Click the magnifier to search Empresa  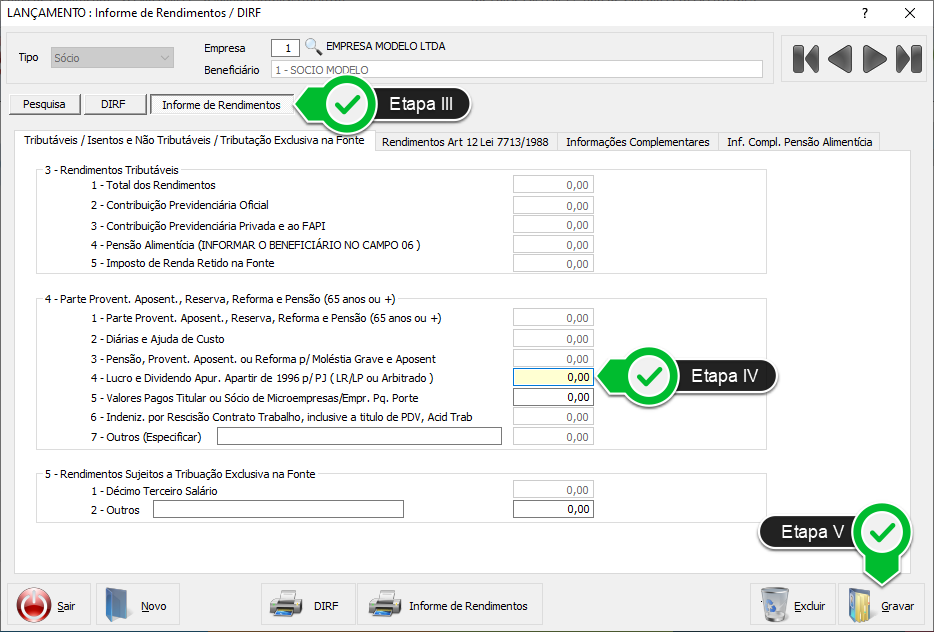pos(313,46)
